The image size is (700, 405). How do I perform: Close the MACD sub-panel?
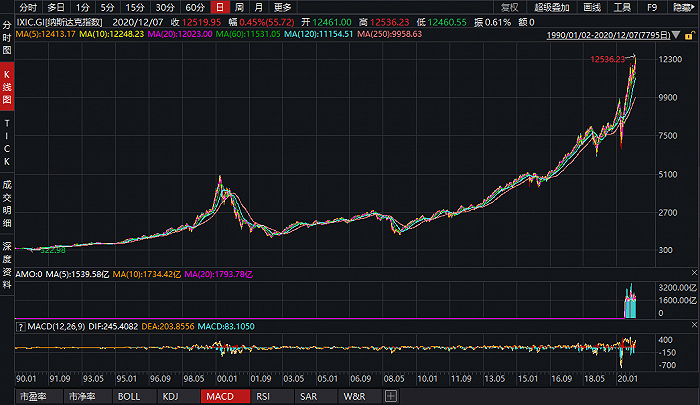(x=694, y=325)
